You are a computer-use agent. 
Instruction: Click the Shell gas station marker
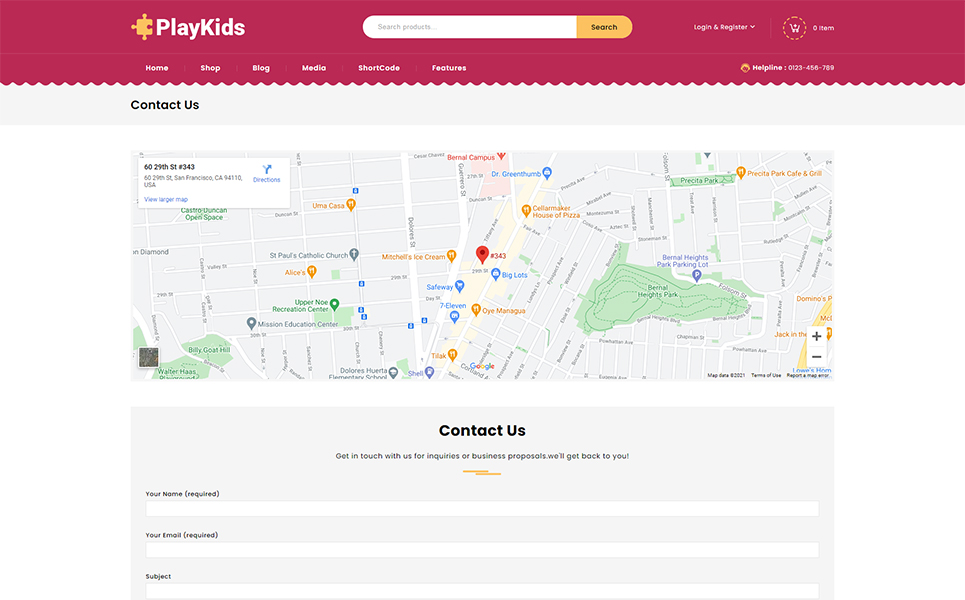click(x=430, y=372)
